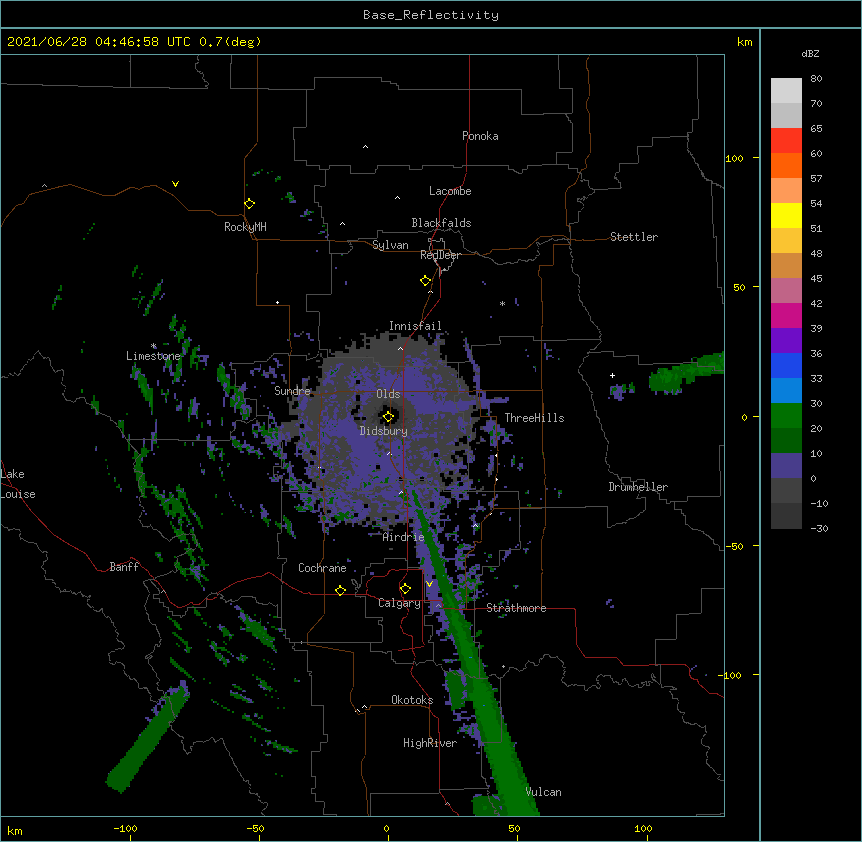Click the 0 km mark on bottom axis
Image resolution: width=862 pixels, height=842 pixels.
[x=386, y=828]
